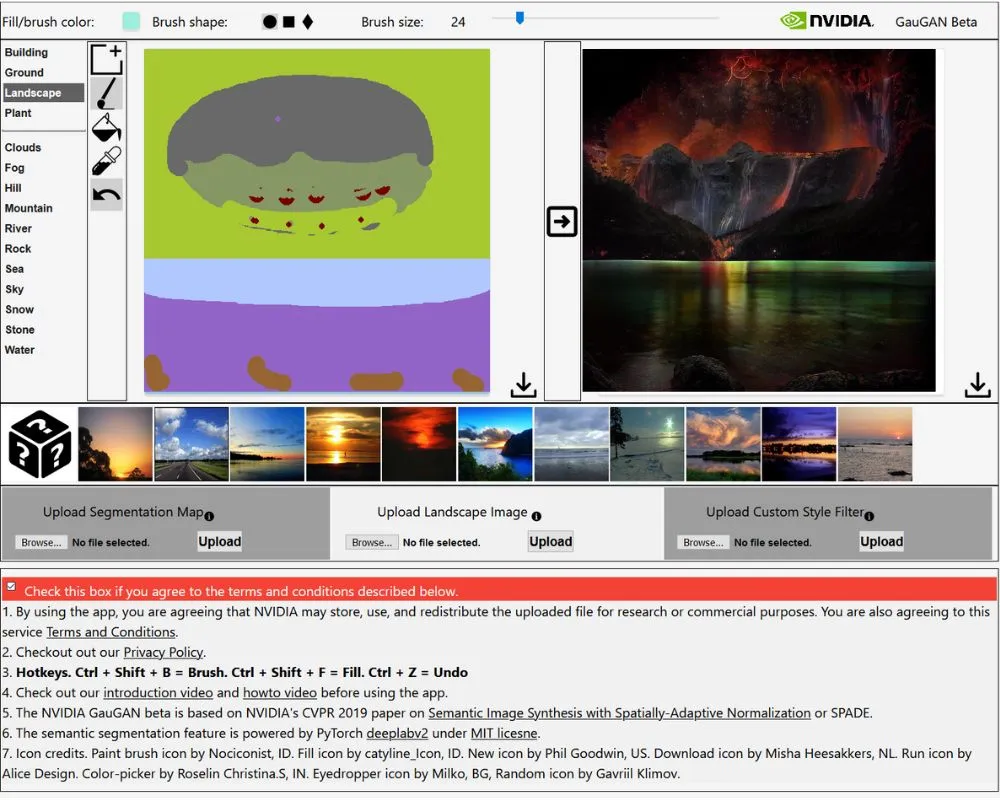Toggle the terms and conditions checkbox

[11, 586]
